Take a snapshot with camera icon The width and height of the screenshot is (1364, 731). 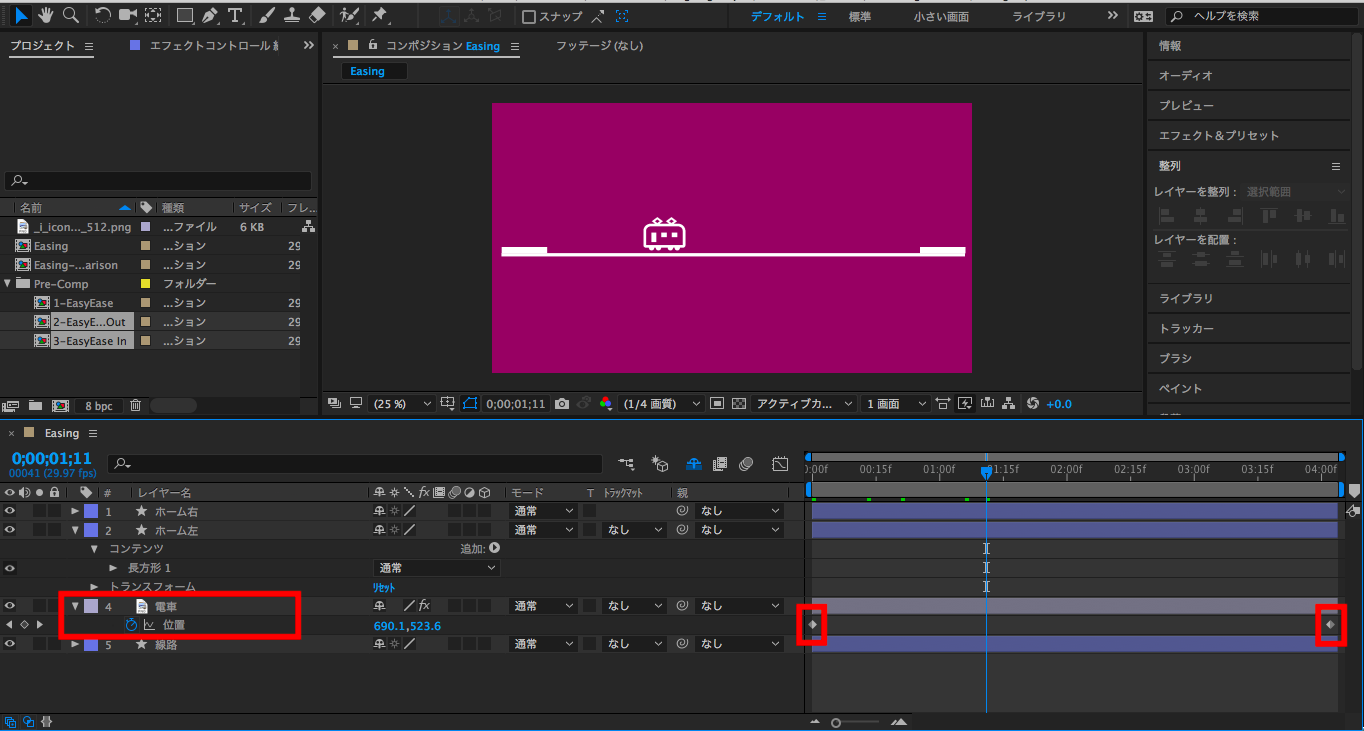click(x=562, y=404)
